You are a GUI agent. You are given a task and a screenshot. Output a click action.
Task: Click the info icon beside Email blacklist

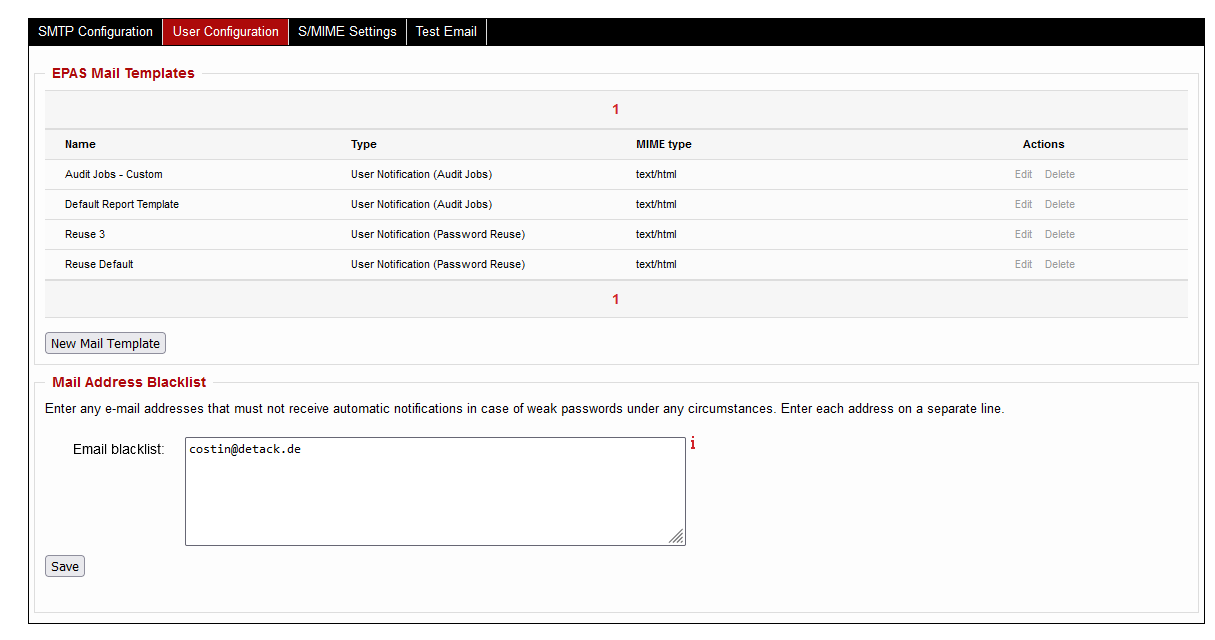tap(692, 443)
